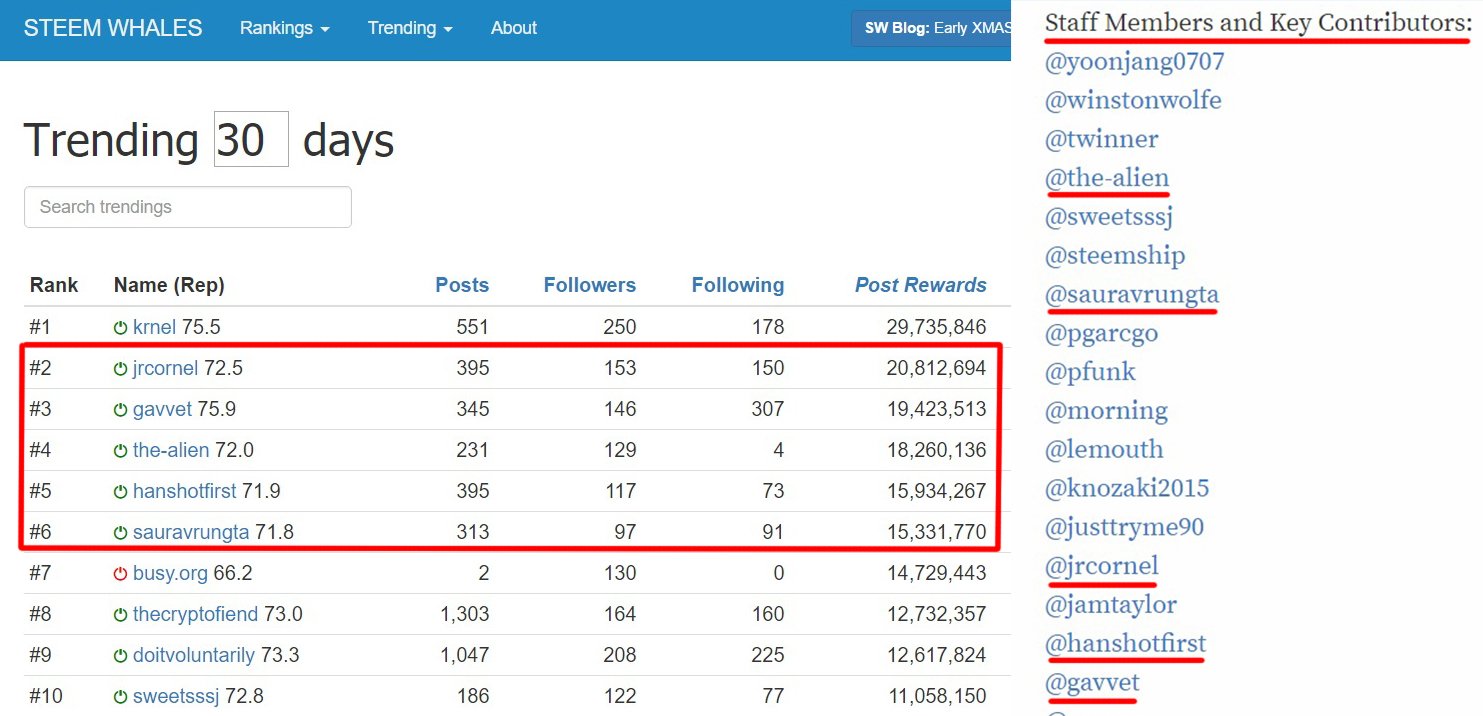Image resolution: width=1483 pixels, height=716 pixels.
Task: Click the power icon beside hanshotfirst in table
Action: [121, 491]
